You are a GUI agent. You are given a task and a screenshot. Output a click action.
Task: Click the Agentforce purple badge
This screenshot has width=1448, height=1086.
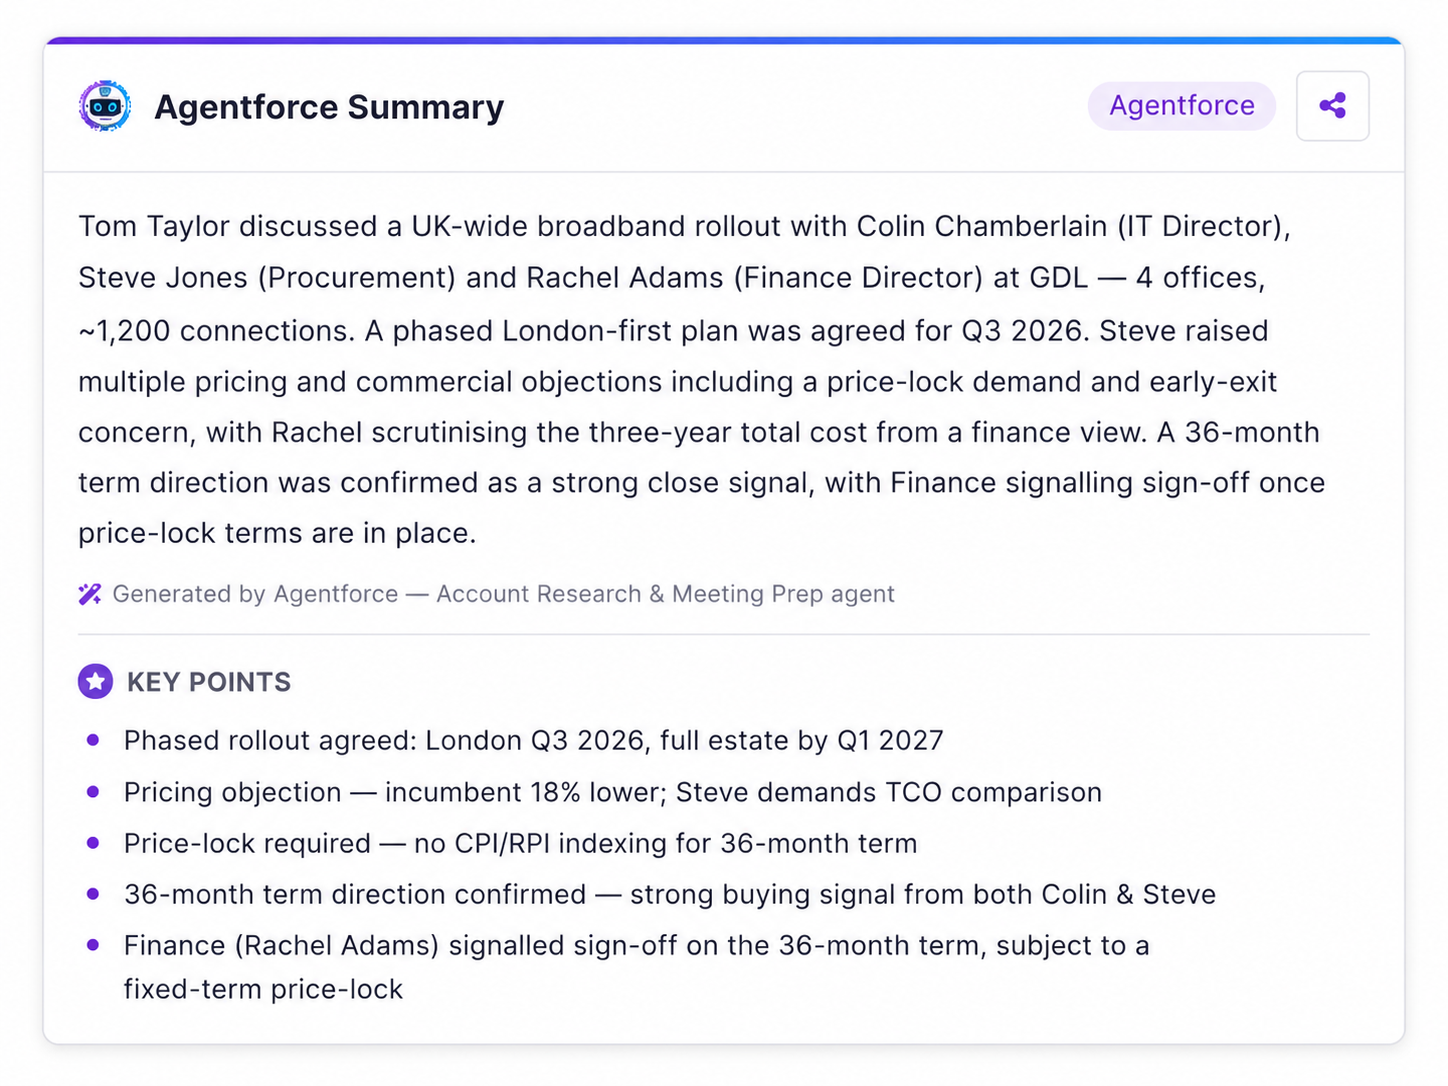pos(1181,106)
